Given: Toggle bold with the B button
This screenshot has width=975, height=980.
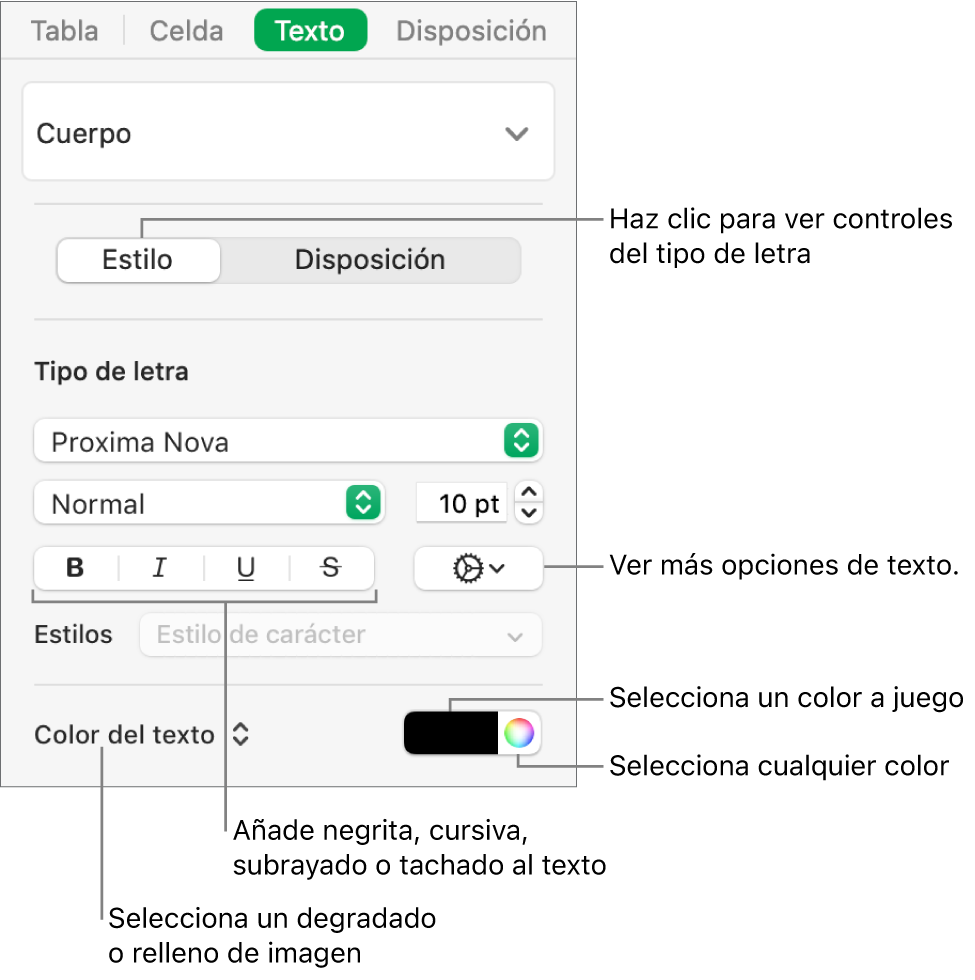Looking at the screenshot, I should [76, 568].
